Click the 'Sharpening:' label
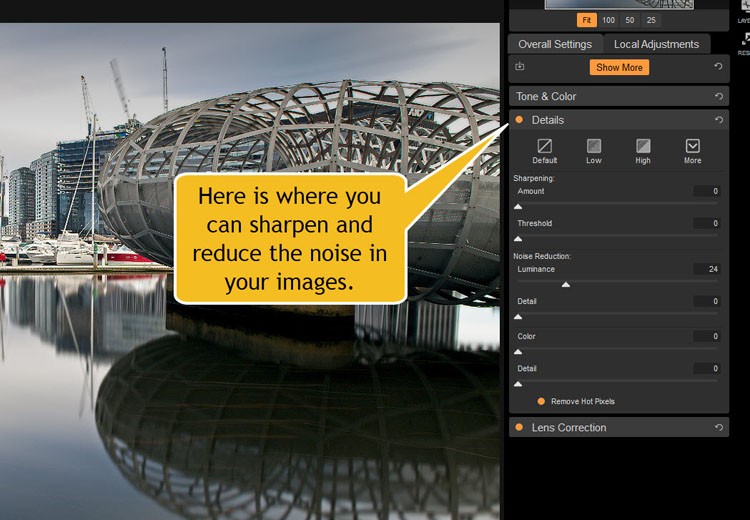This screenshot has height=520, width=750. [534, 178]
